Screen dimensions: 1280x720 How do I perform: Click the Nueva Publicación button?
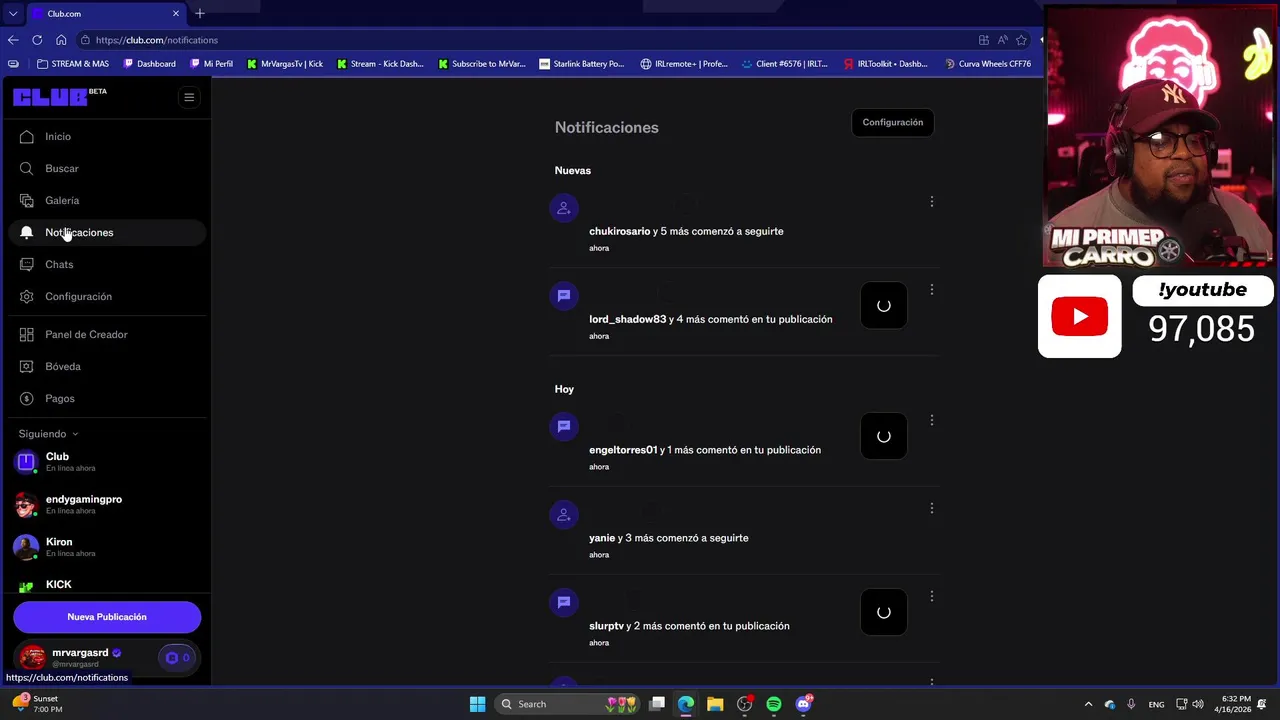coord(107,617)
